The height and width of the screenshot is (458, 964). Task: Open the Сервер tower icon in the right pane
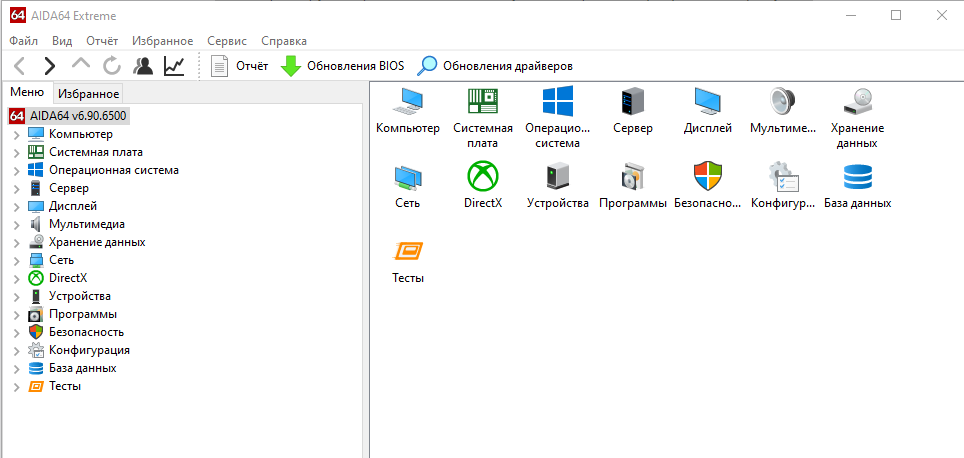[x=633, y=101]
